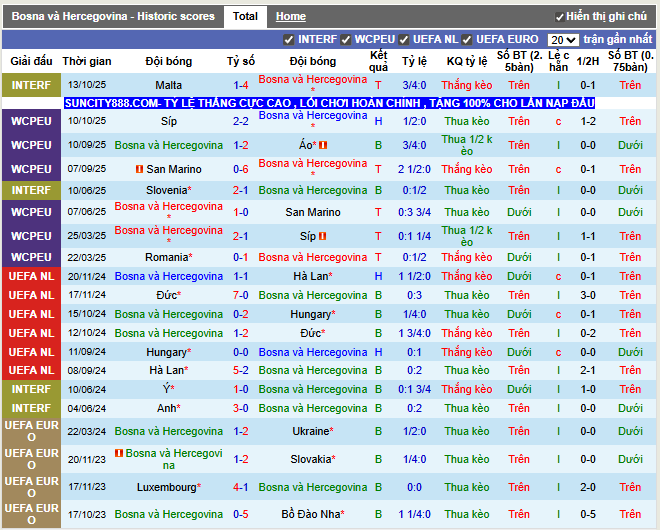This screenshot has height=530, width=660.
Task: Click the 3-0 score of Anh match
Action: pos(241,408)
